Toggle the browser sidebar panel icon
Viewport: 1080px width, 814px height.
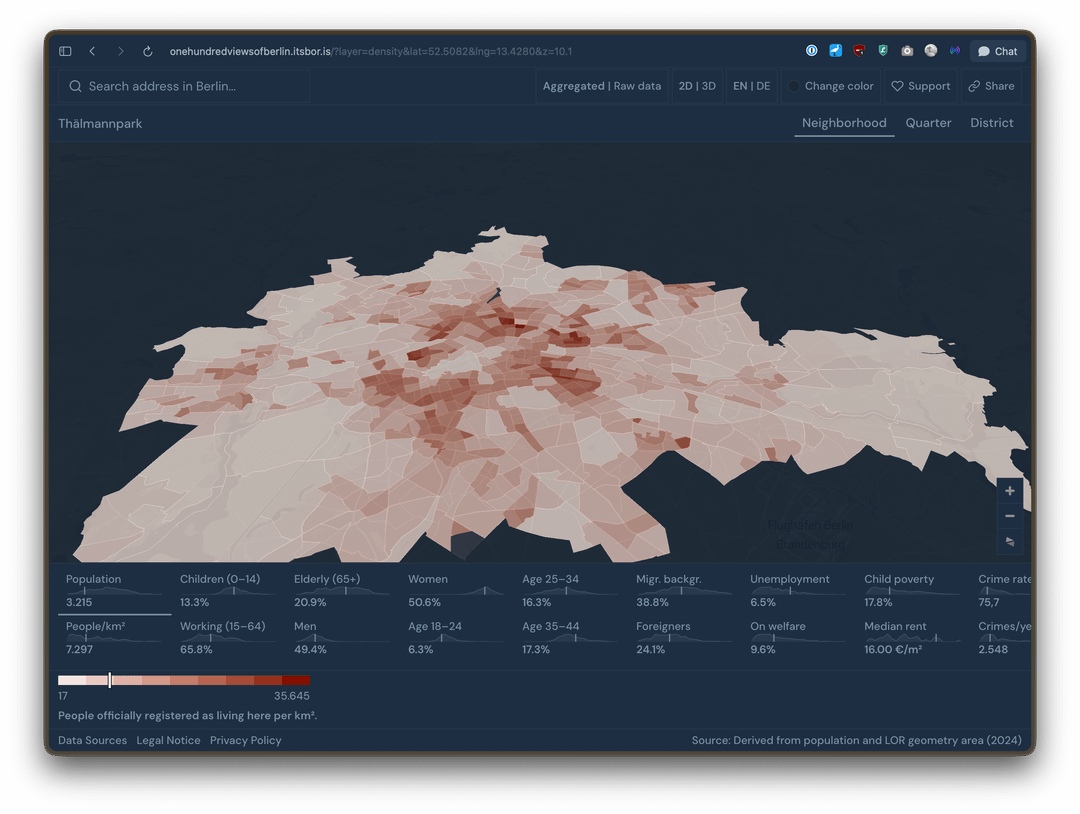65,51
